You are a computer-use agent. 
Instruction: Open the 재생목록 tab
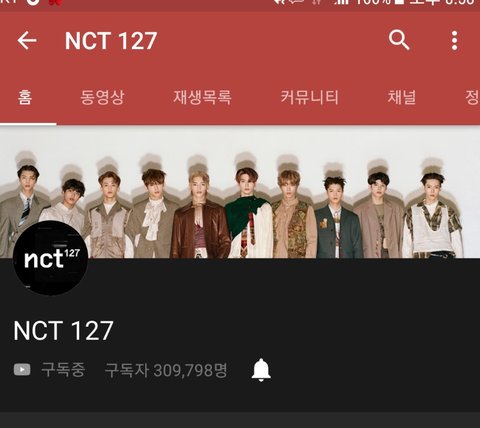202,97
